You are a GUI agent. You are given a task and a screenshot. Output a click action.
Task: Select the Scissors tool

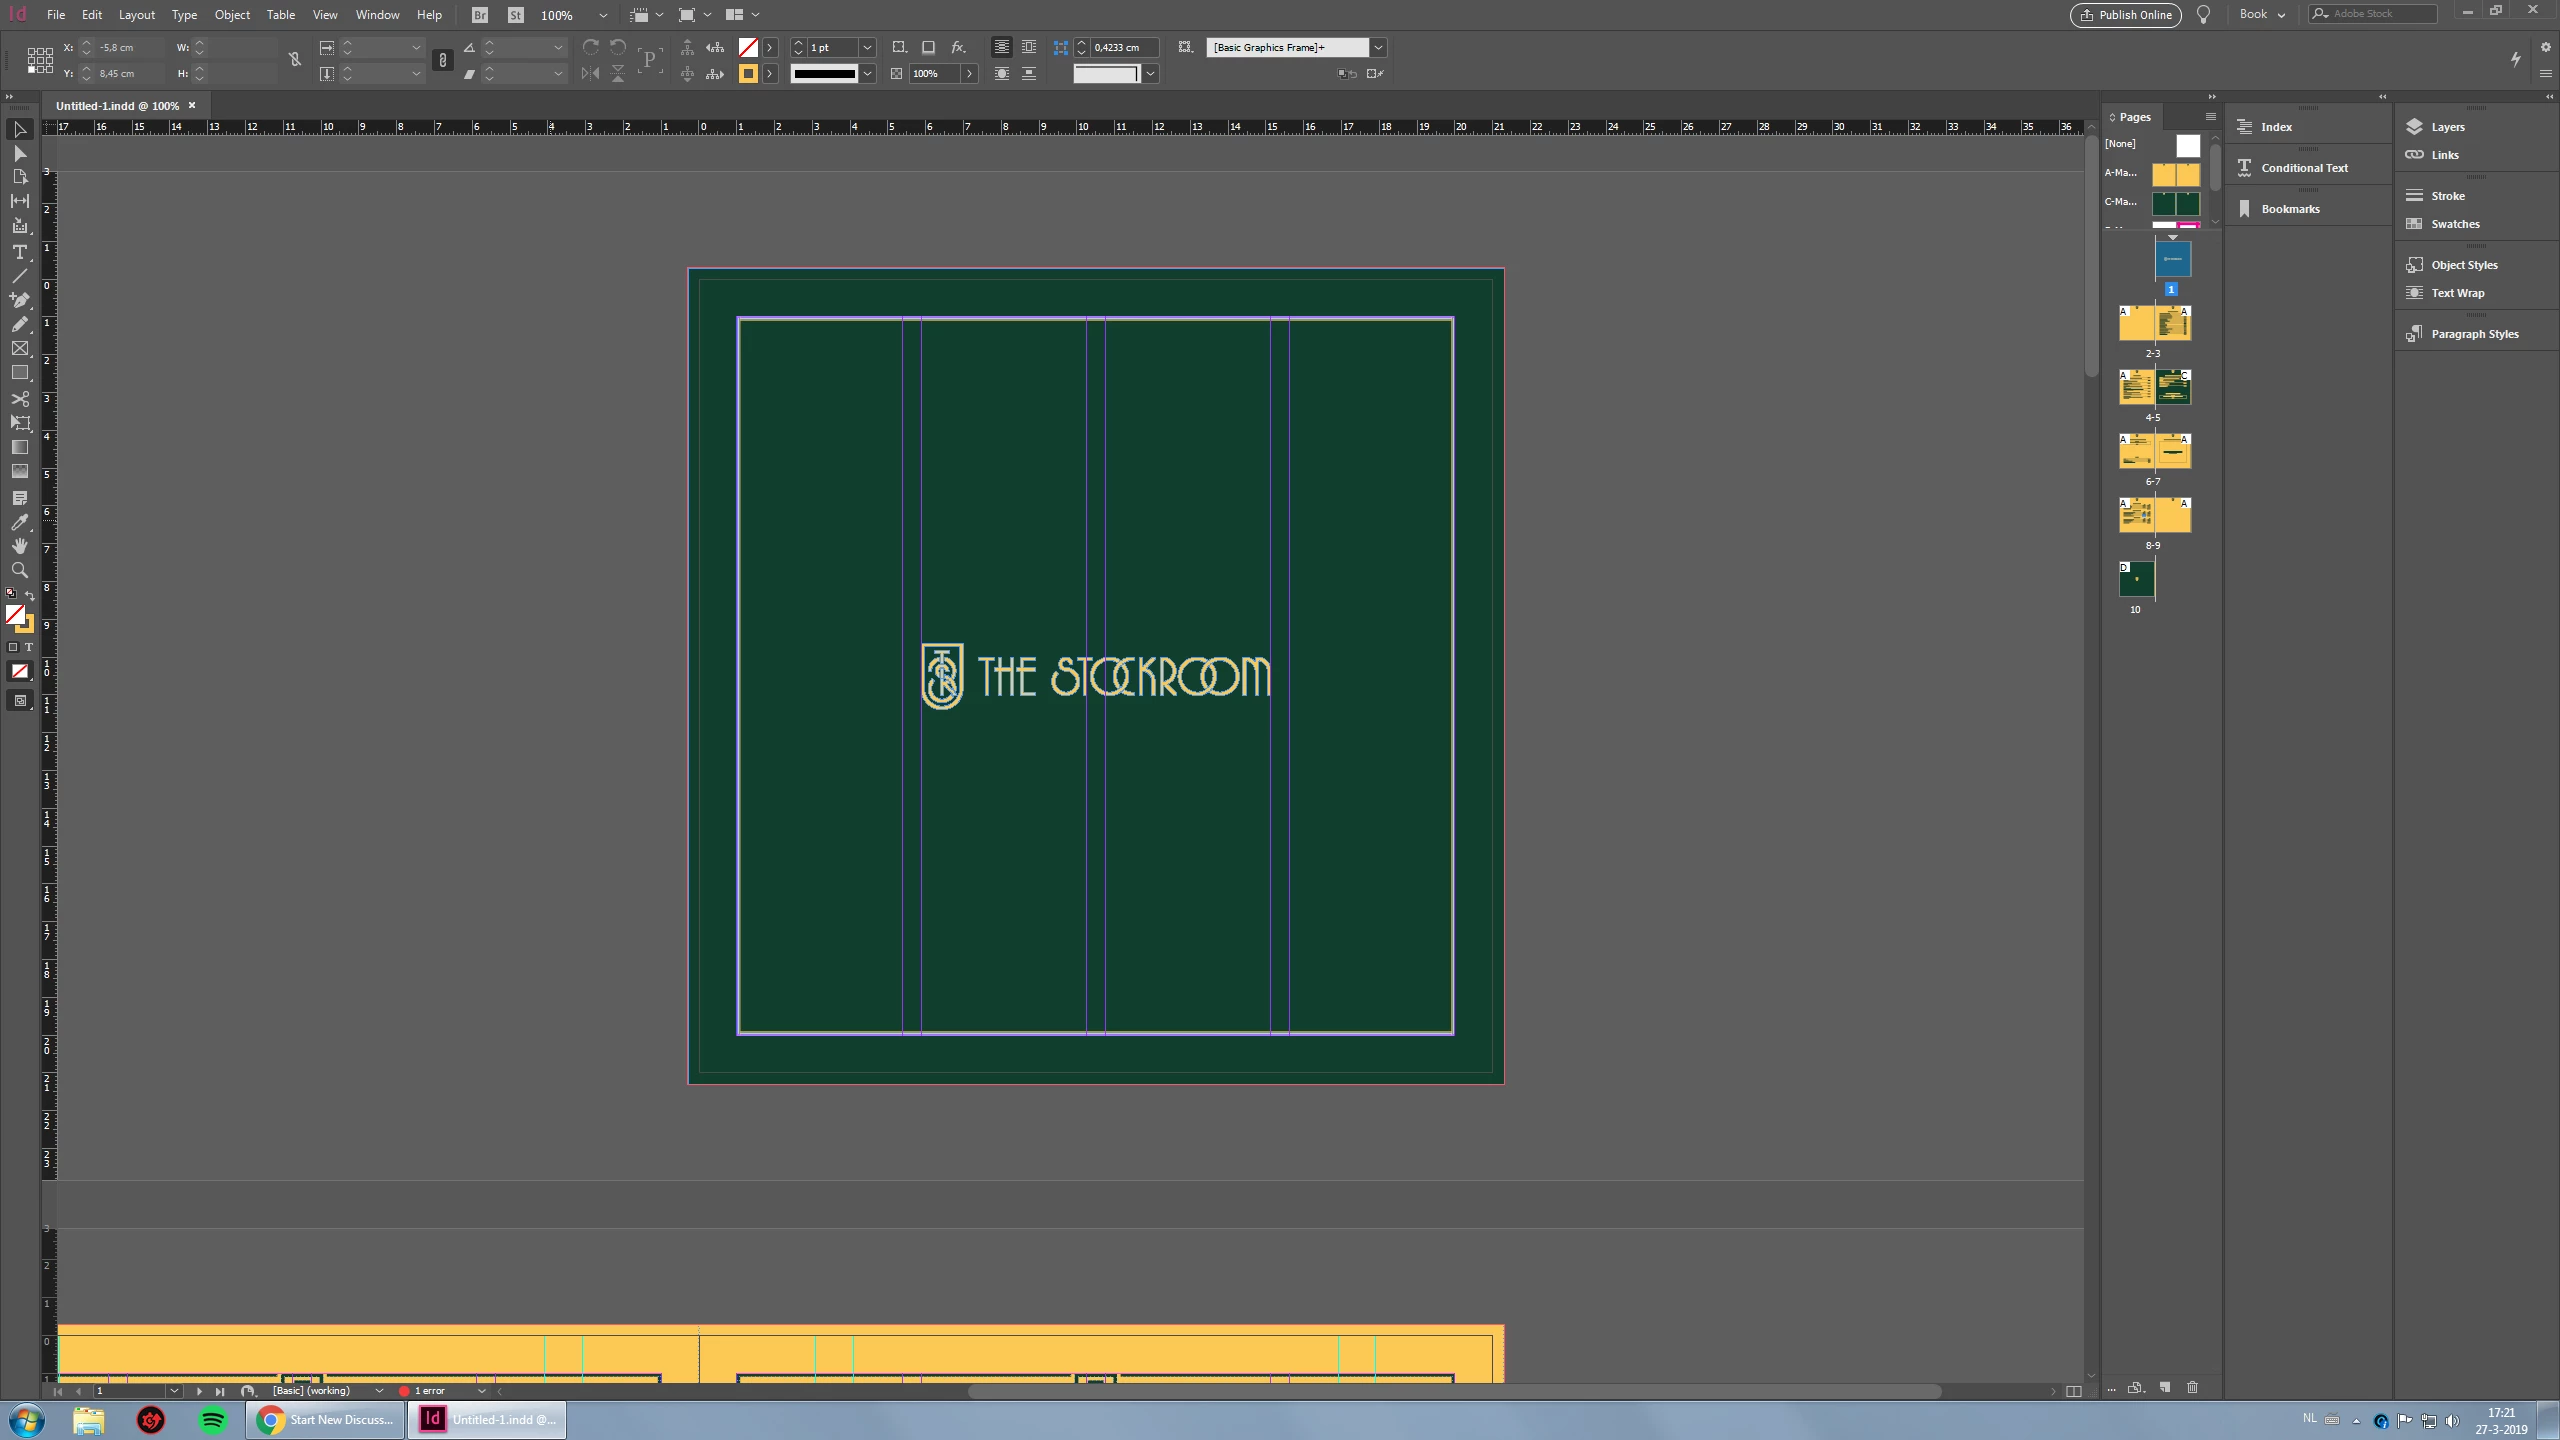(19, 399)
